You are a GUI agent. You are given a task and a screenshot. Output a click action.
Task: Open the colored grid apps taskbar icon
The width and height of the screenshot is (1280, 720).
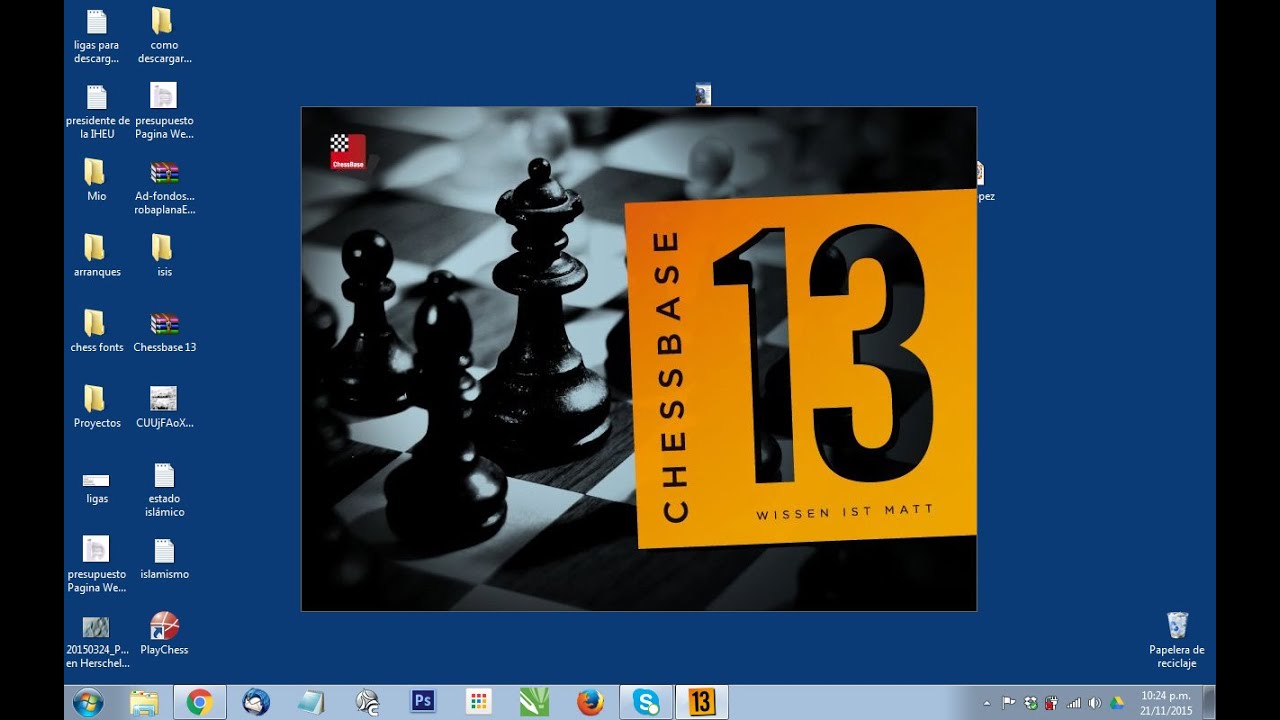click(478, 702)
